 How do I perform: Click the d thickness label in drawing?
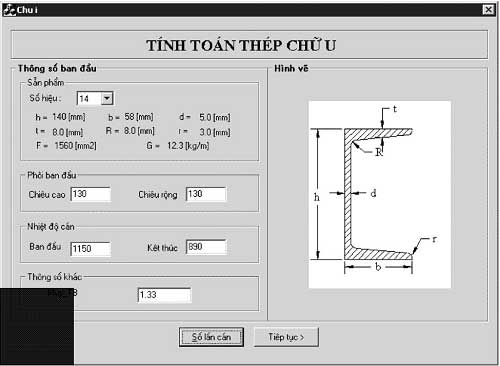(373, 193)
